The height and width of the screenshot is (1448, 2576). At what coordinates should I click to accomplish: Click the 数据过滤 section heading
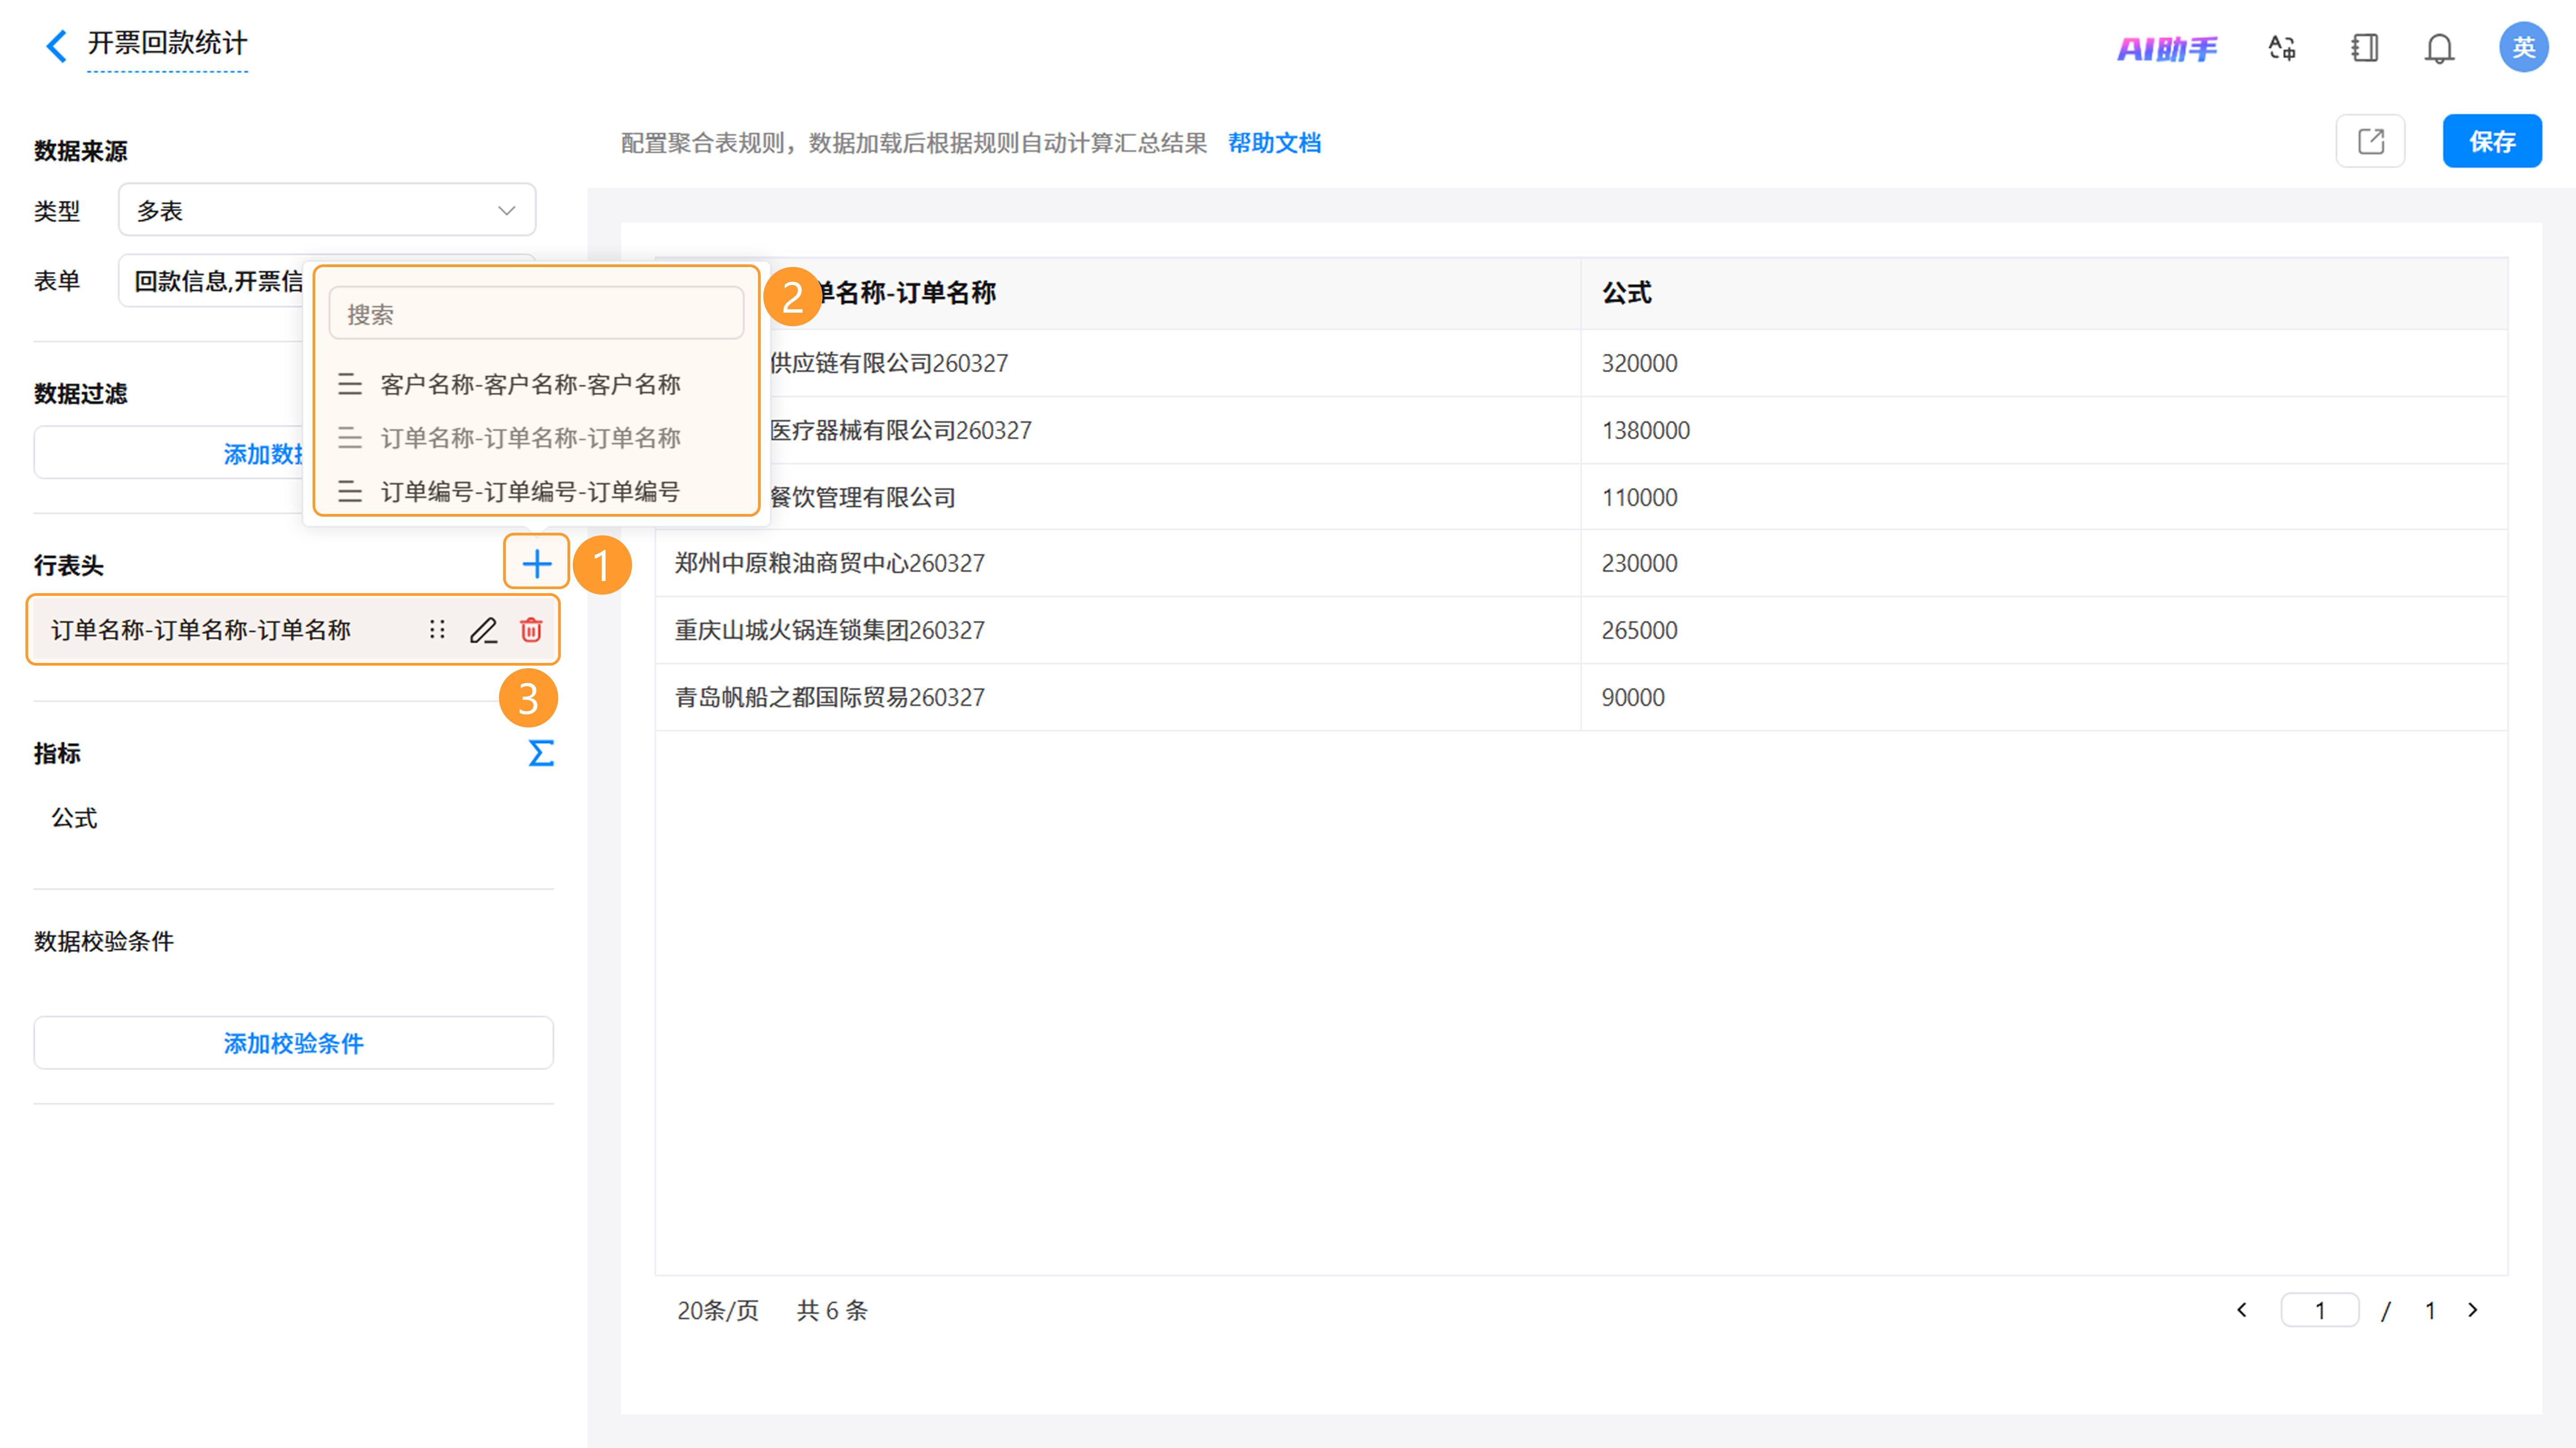point(80,393)
